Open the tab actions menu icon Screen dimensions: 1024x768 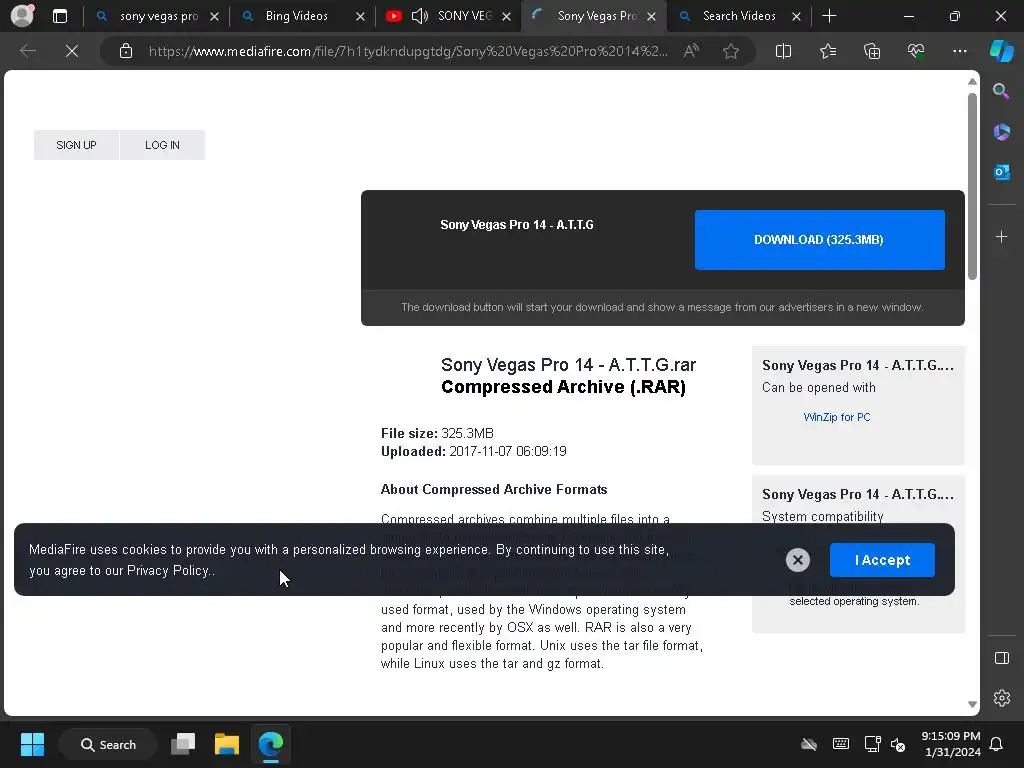pos(59,16)
